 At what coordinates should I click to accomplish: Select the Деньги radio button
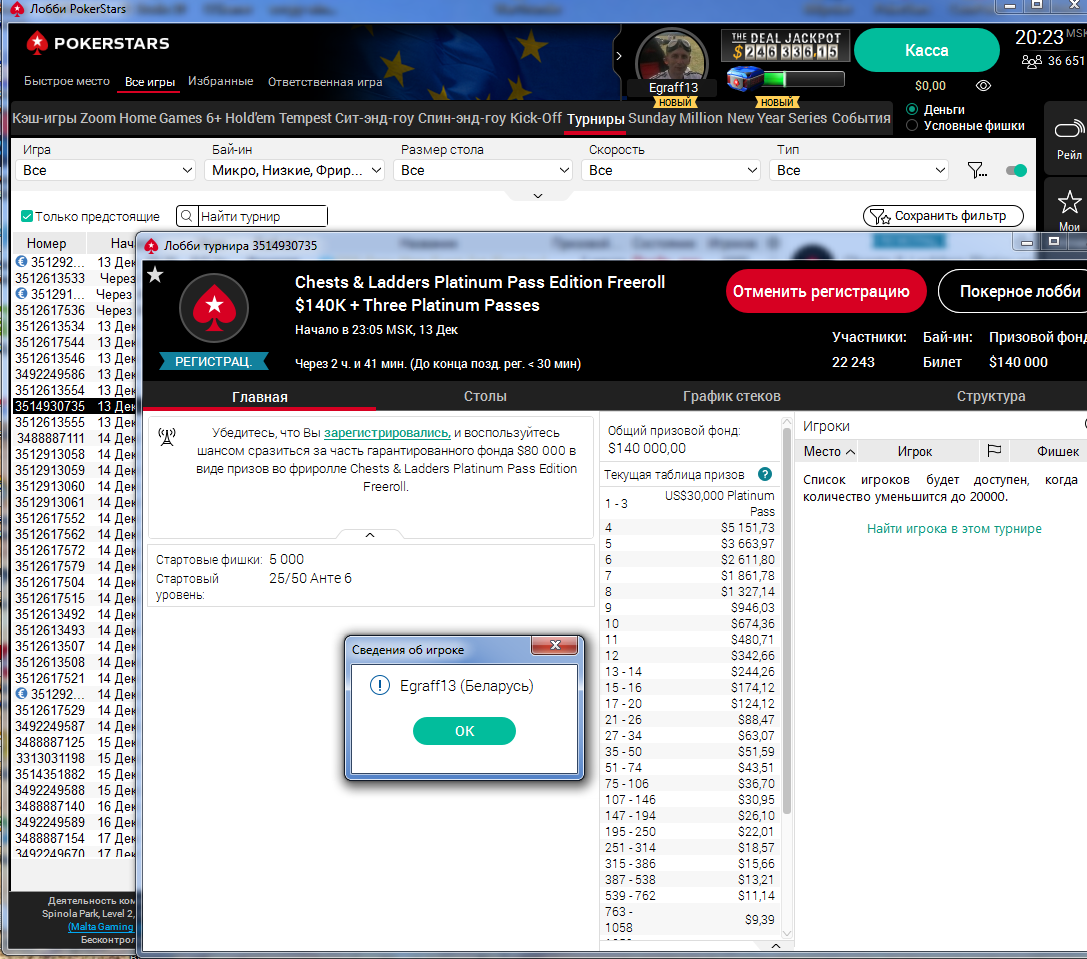click(912, 110)
